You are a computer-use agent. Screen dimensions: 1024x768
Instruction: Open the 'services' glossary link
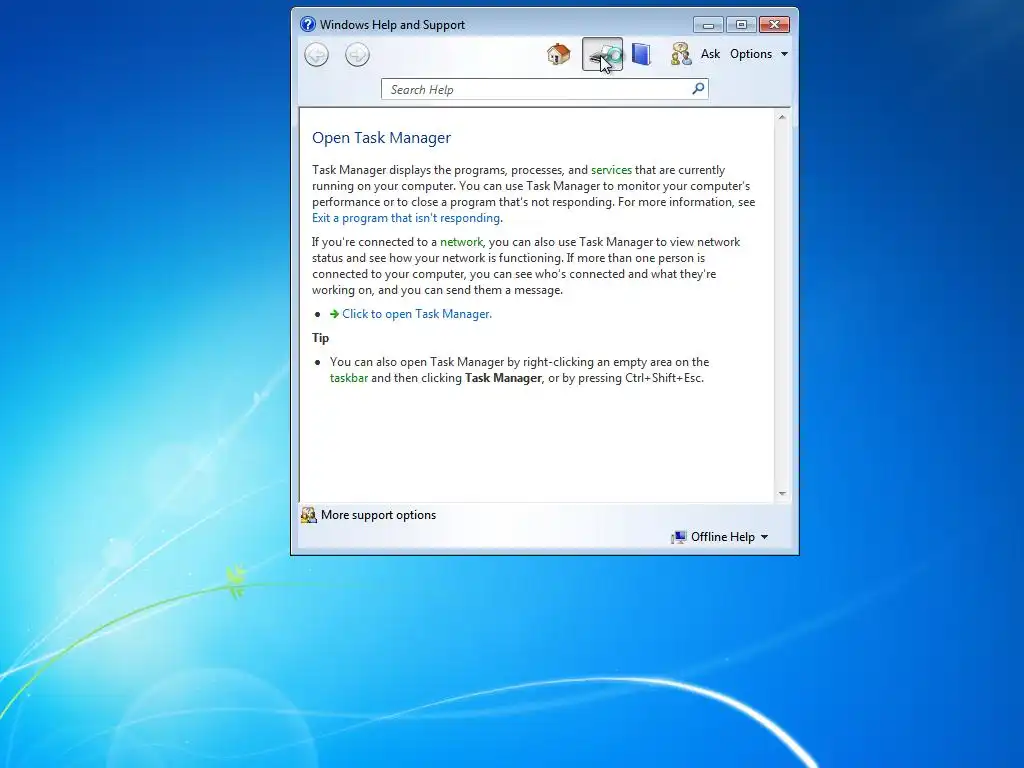point(611,170)
